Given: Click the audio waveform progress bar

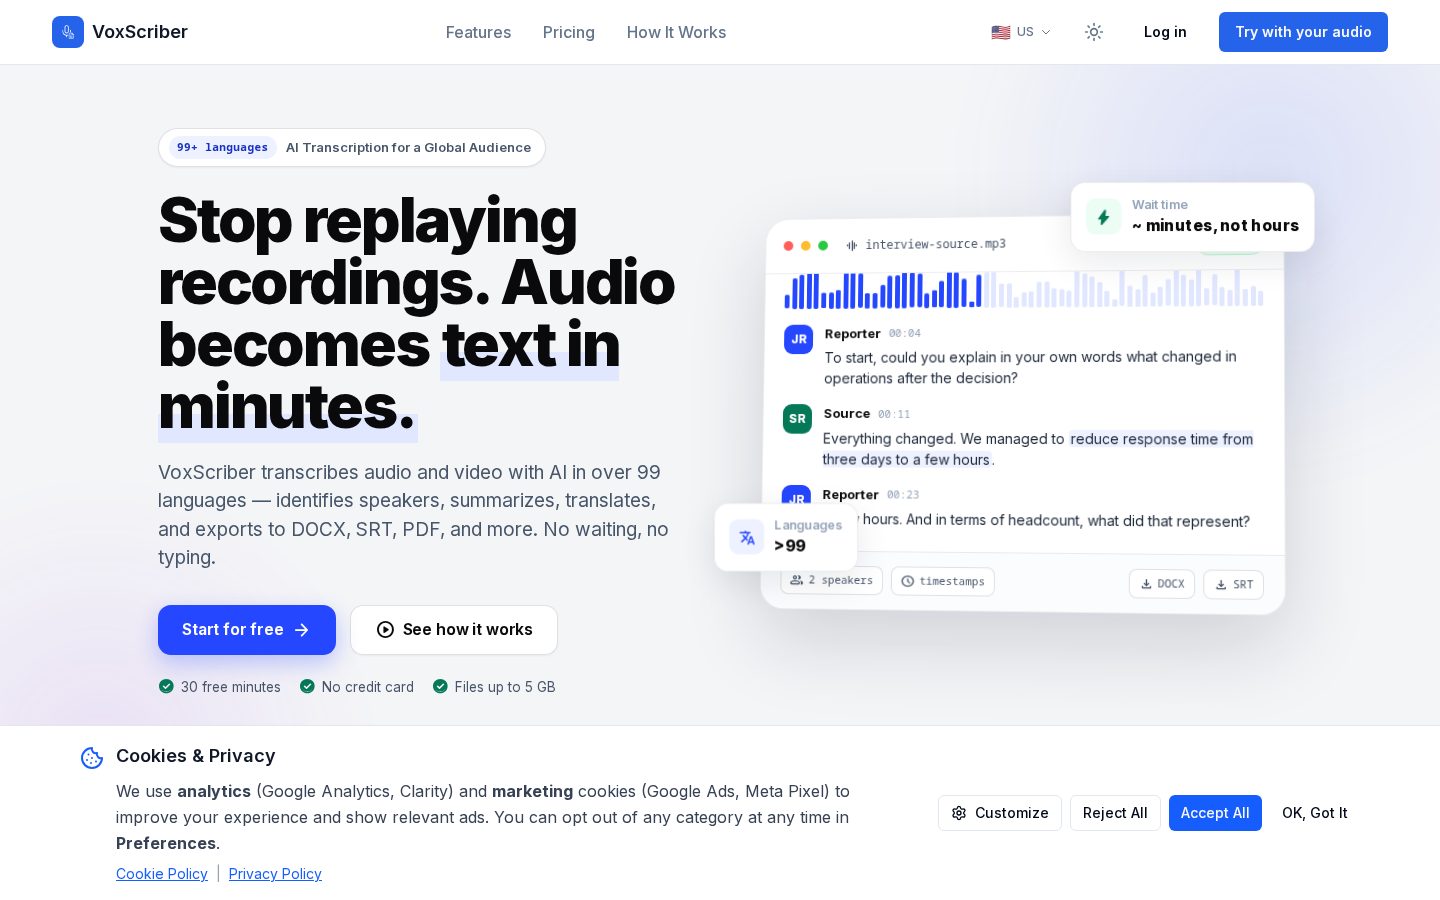Looking at the screenshot, I should coord(1023,289).
